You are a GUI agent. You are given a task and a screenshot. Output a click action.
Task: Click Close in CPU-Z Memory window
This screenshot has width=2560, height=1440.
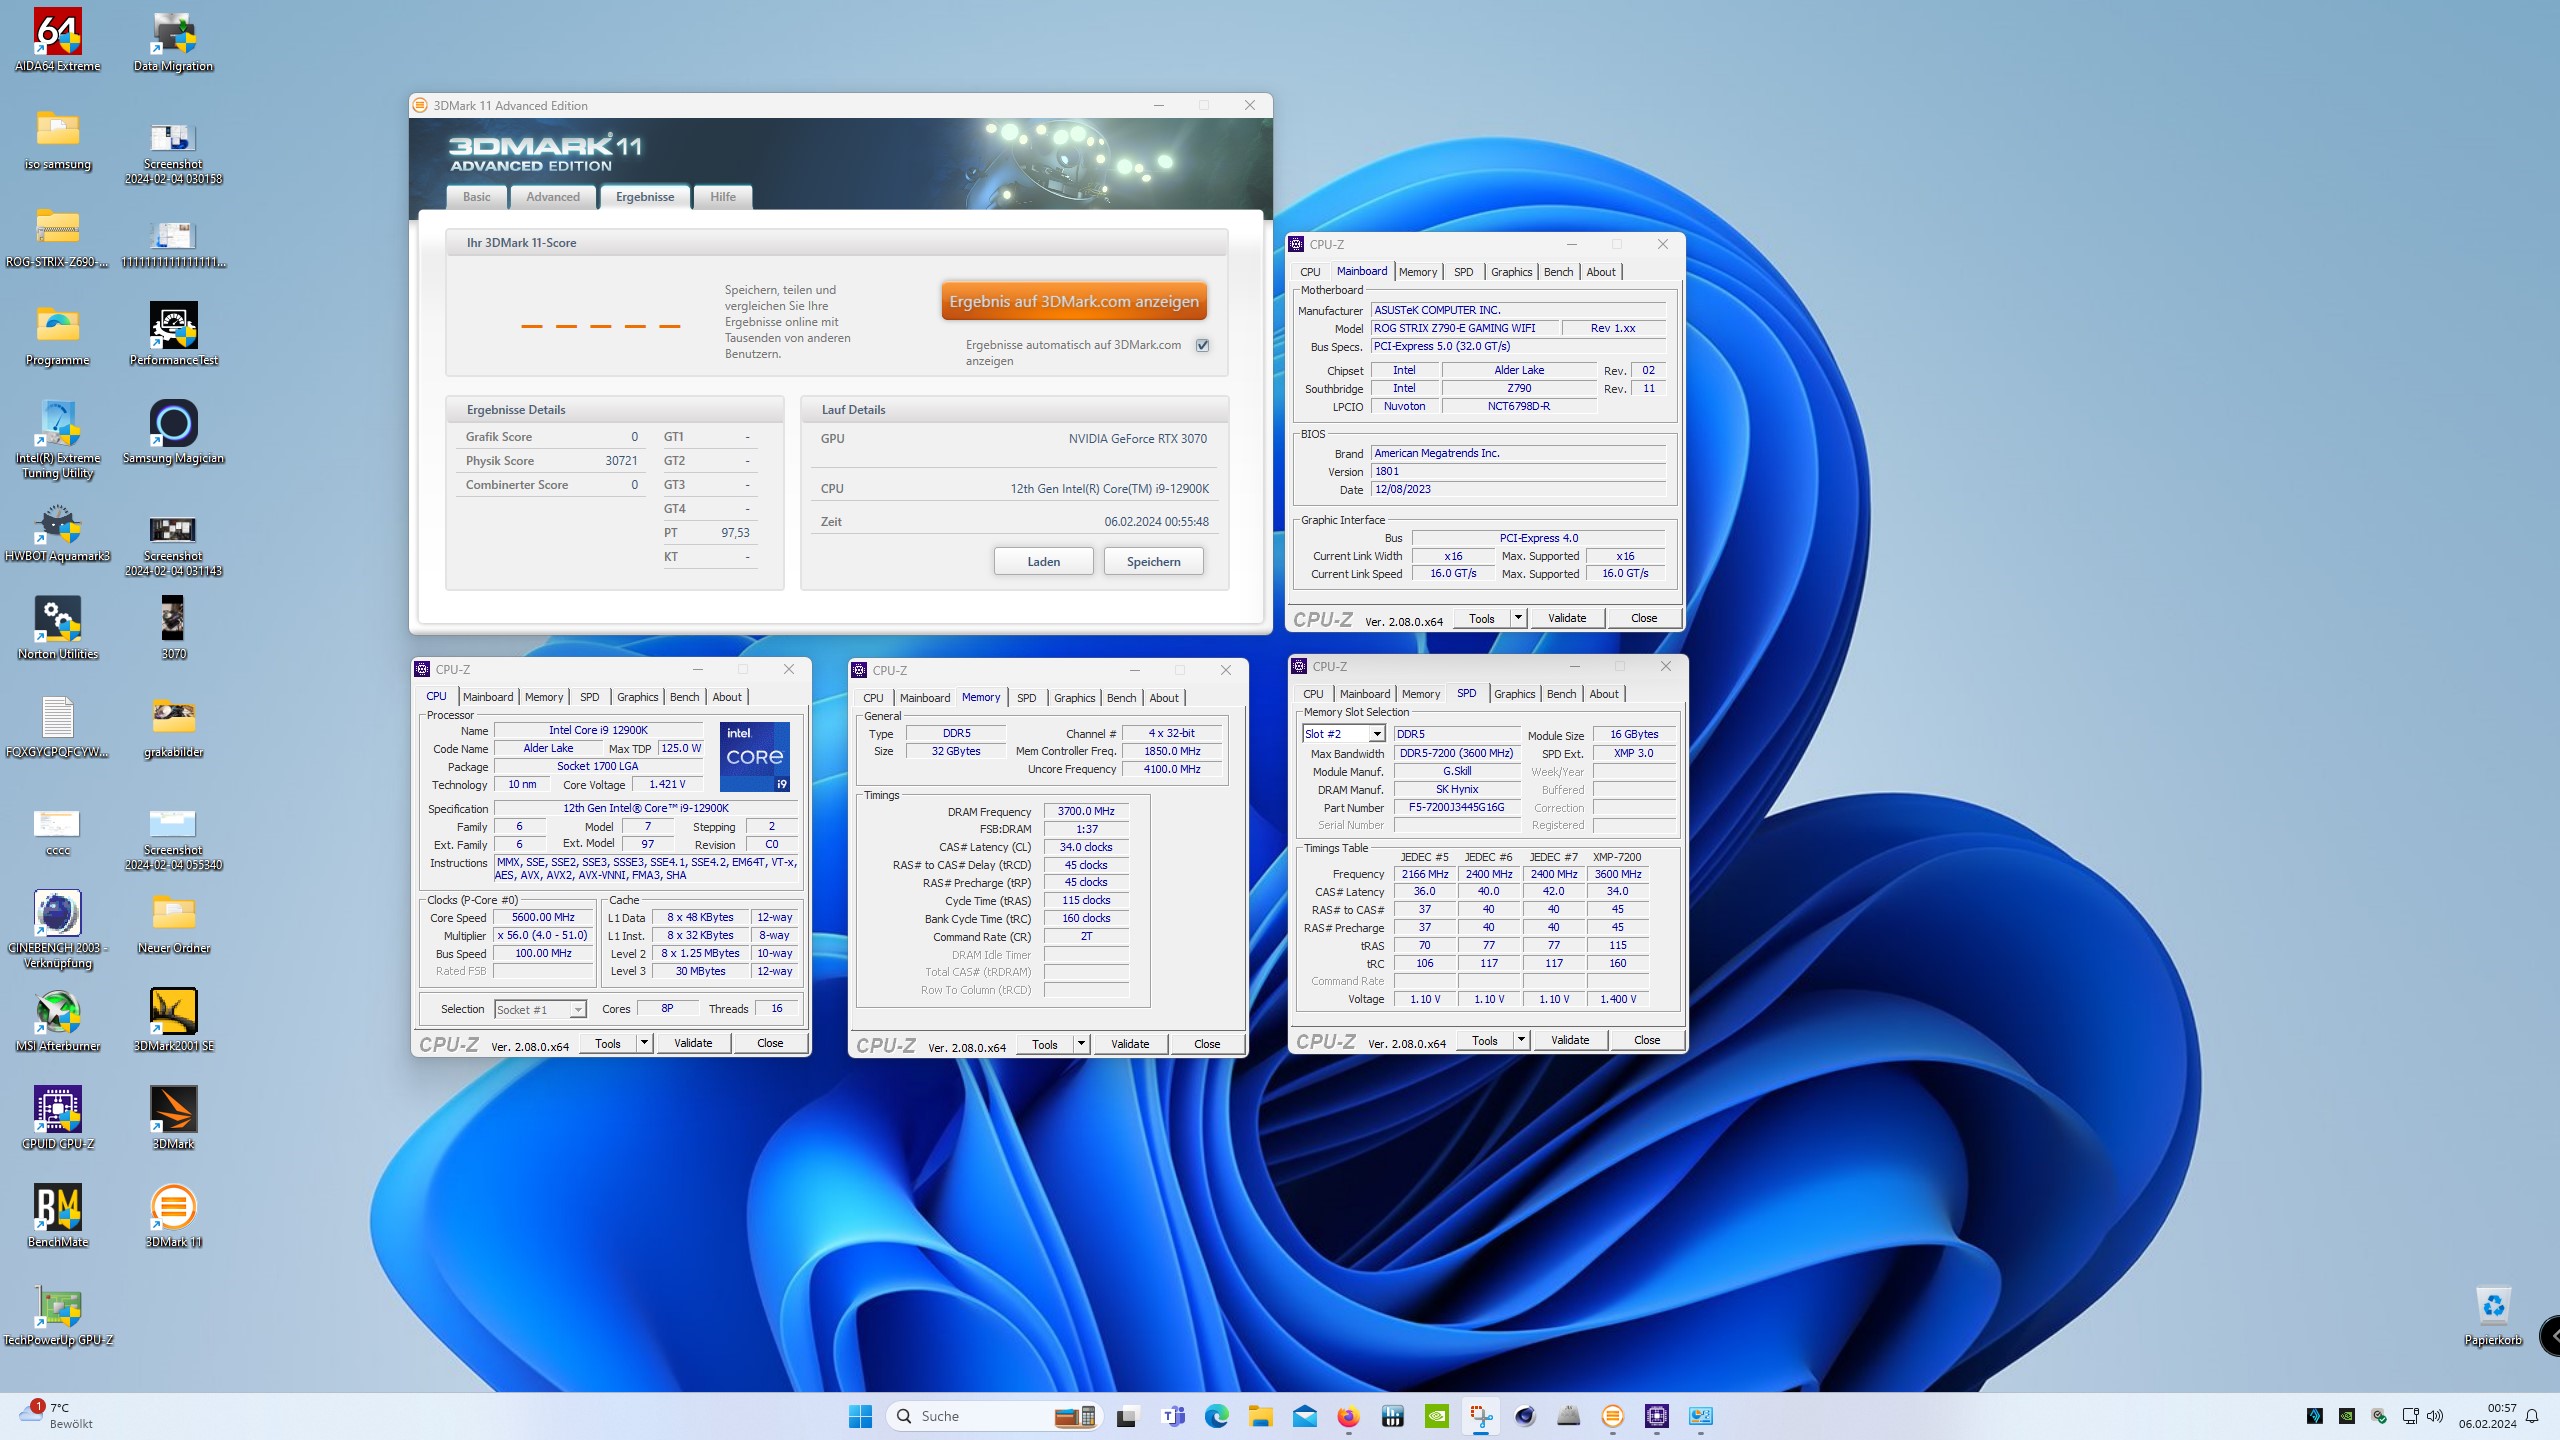(x=1207, y=1044)
